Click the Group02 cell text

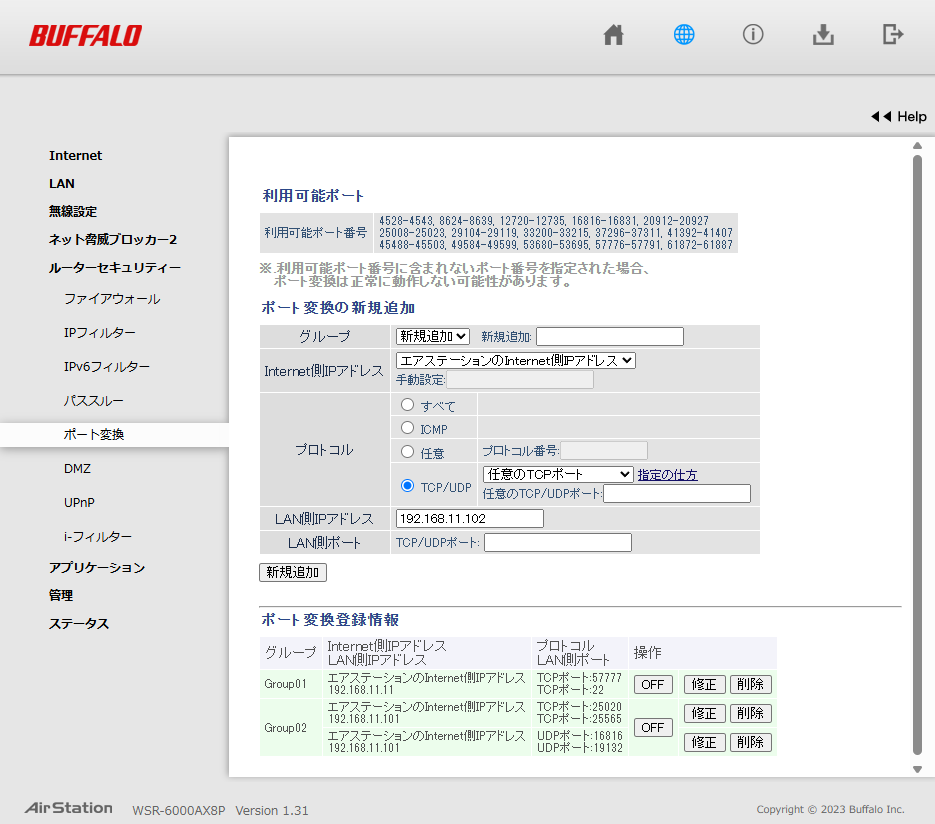286,728
